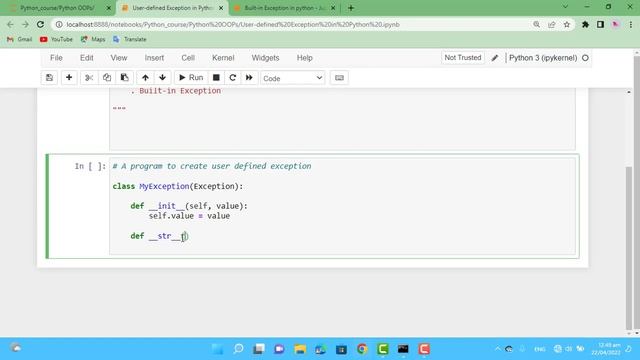
Task: Go back in browser history
Action: [x=10, y=24]
